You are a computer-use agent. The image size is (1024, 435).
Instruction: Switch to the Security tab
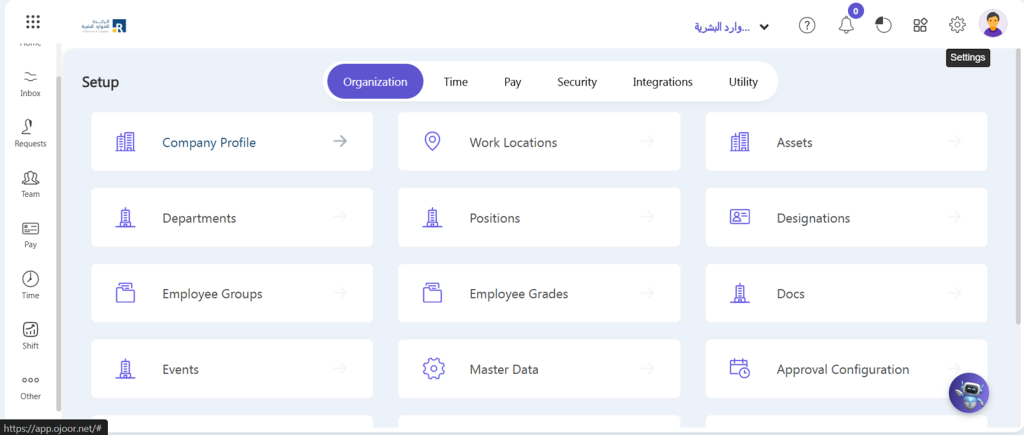(577, 82)
